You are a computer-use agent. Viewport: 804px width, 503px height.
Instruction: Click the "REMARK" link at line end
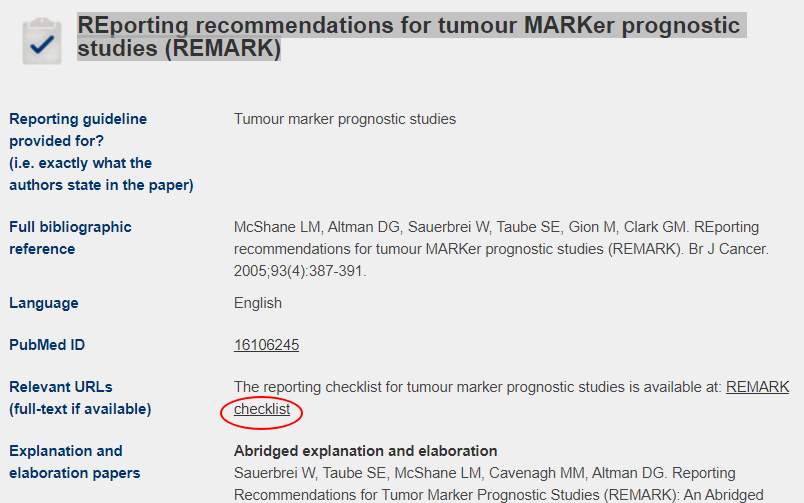[x=757, y=387]
